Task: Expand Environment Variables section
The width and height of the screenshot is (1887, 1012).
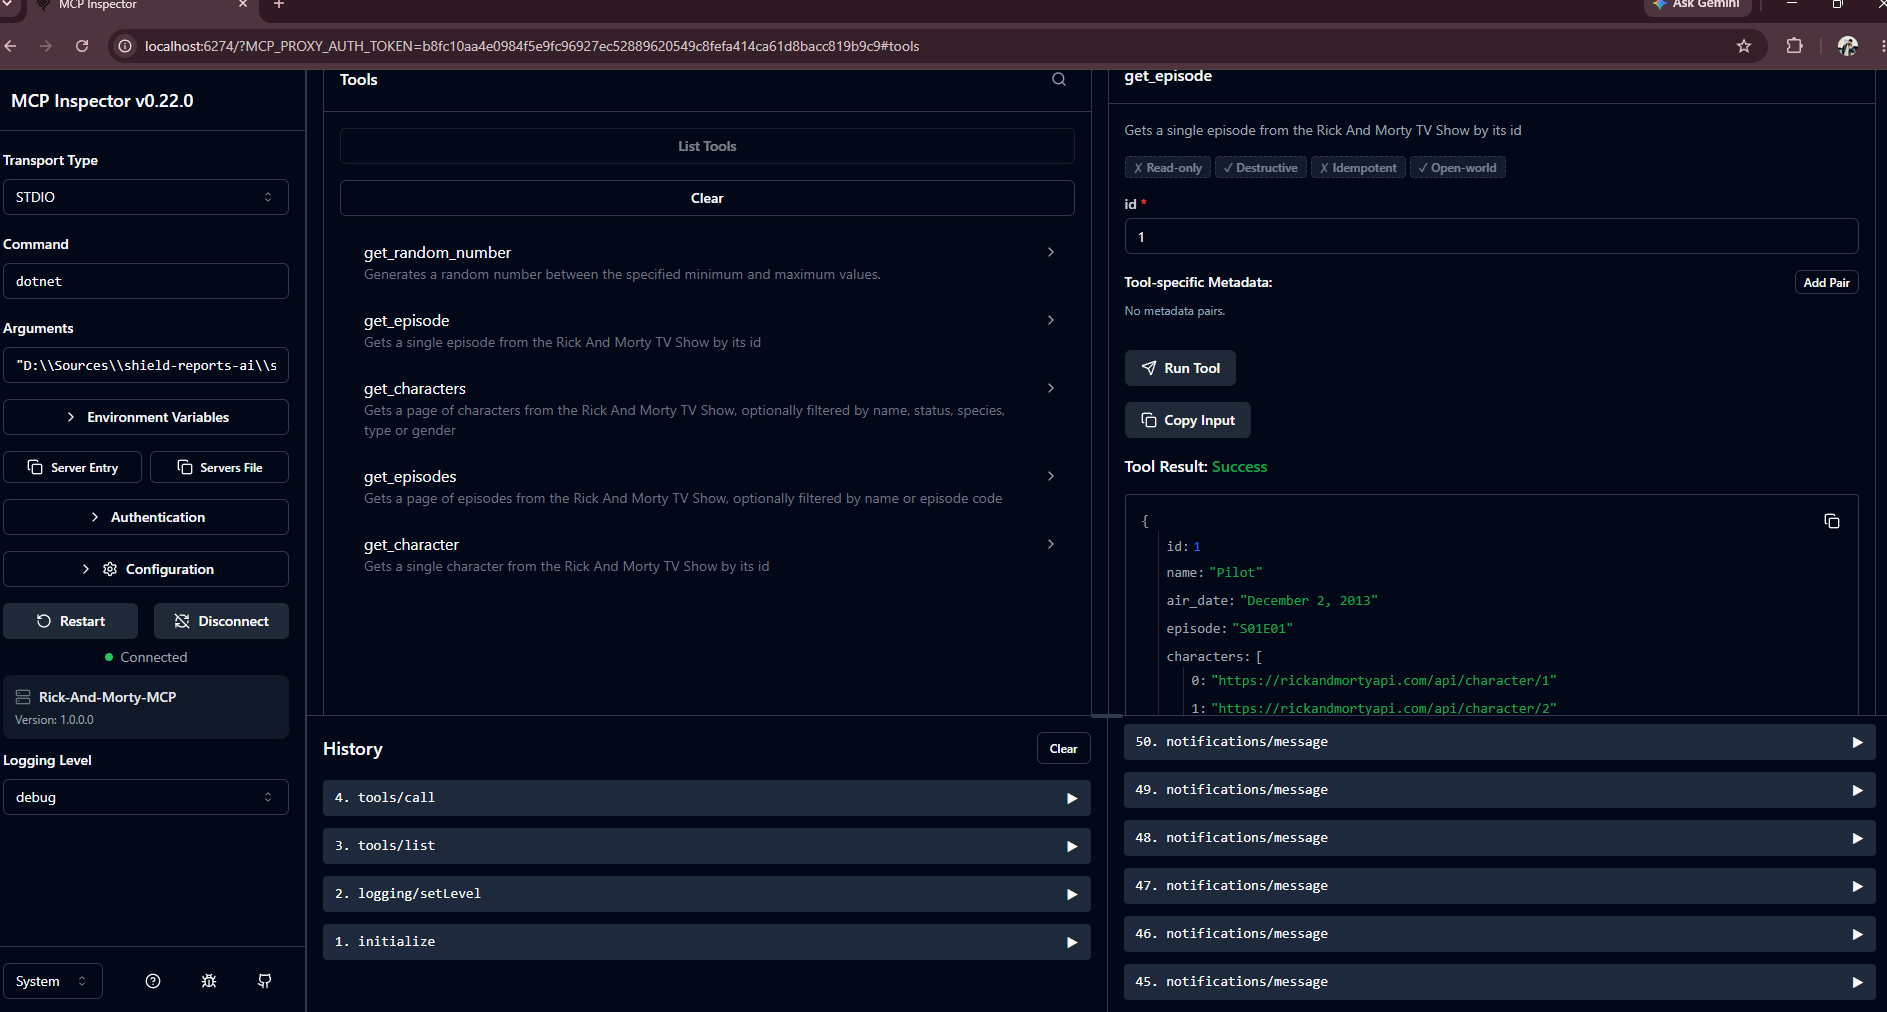Action: click(x=146, y=417)
